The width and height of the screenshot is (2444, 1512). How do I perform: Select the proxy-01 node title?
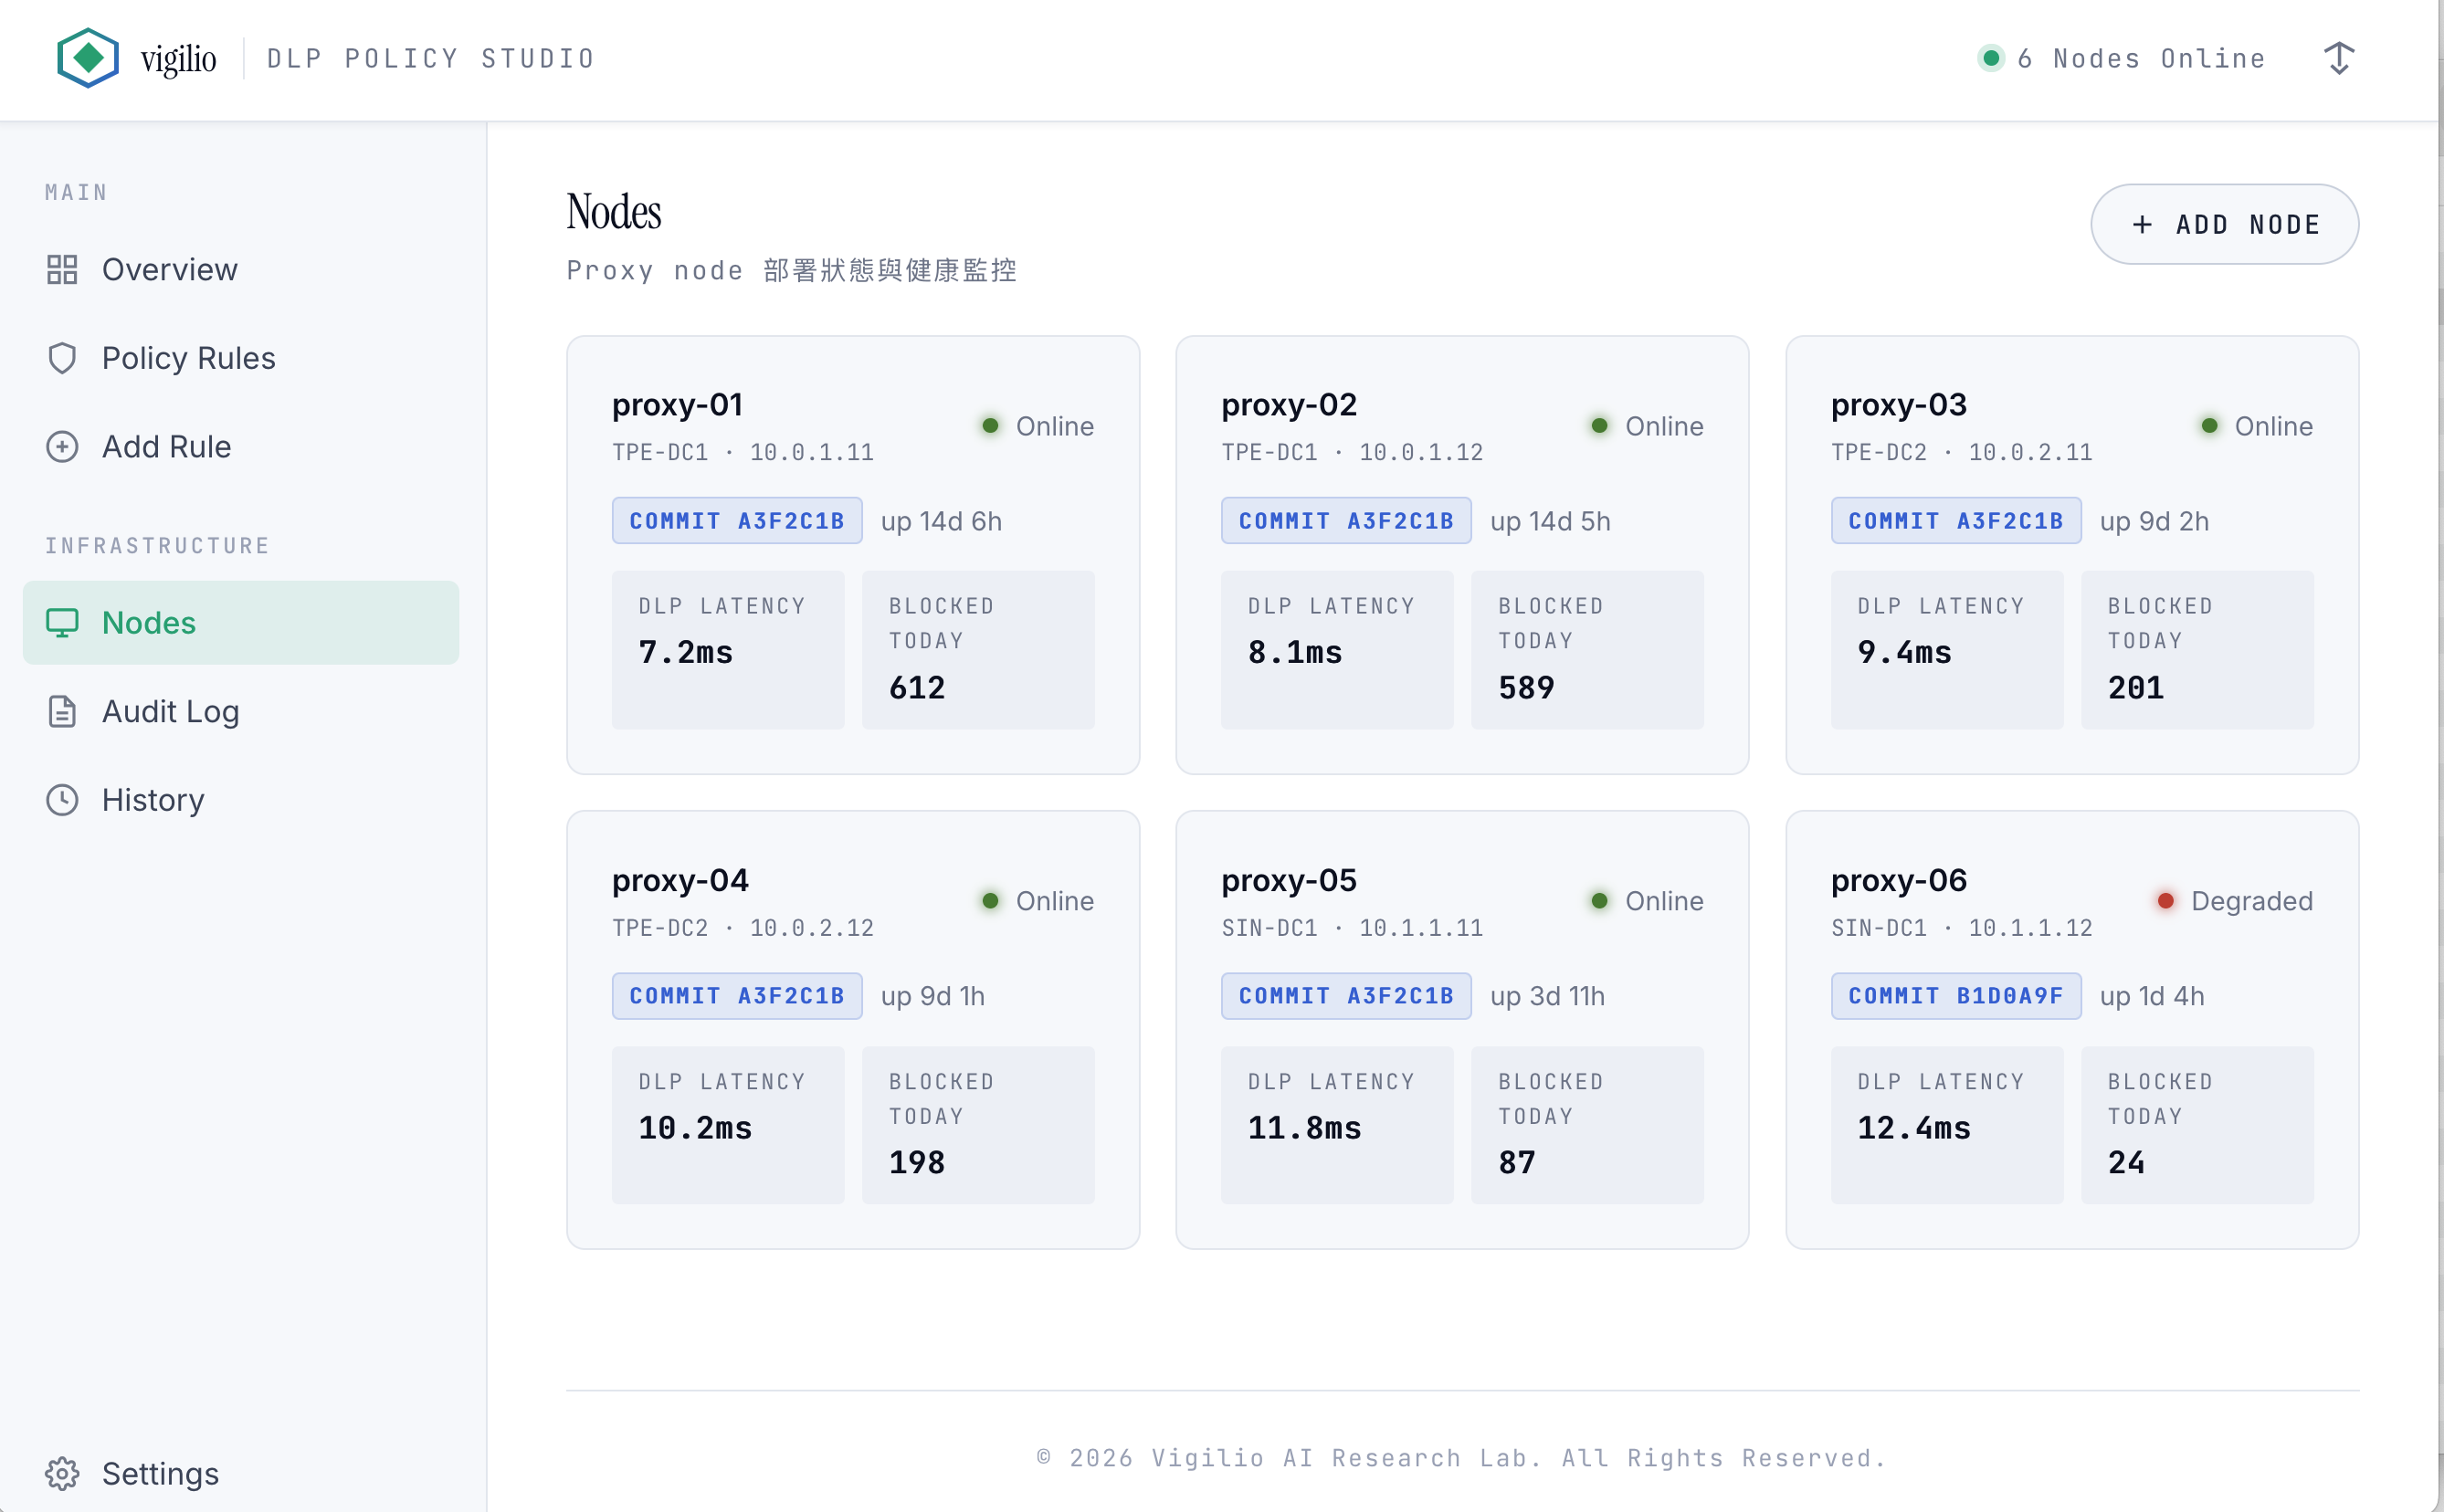tap(677, 405)
